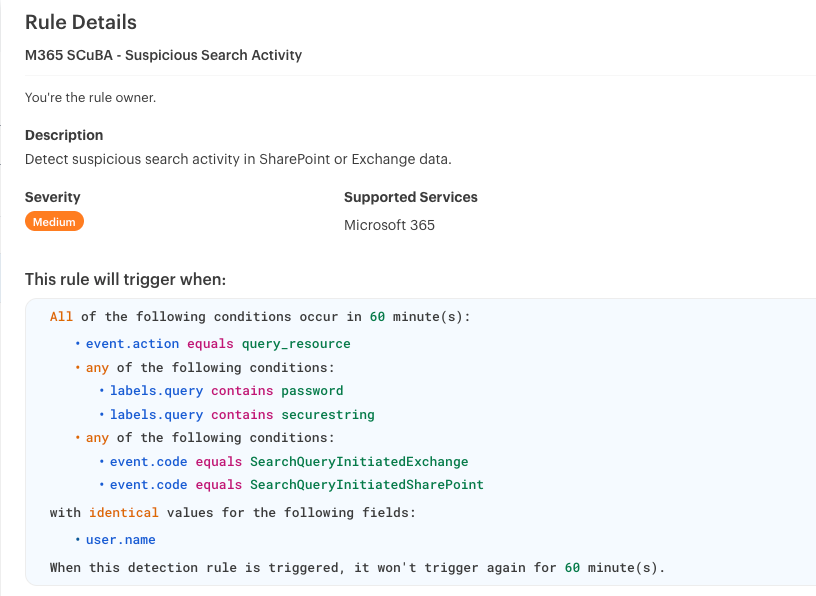This screenshot has height=596, width=816.
Task: Click the Rule Details heading
Action: (81, 22)
